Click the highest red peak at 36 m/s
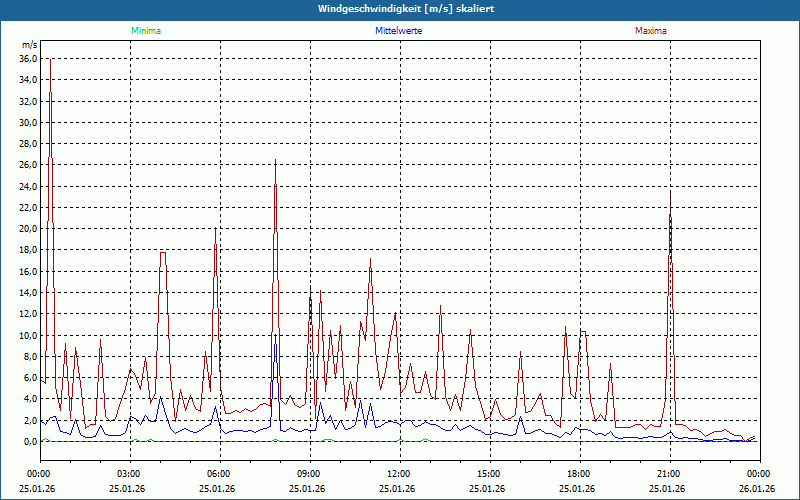The width and height of the screenshot is (800, 500). click(50, 60)
